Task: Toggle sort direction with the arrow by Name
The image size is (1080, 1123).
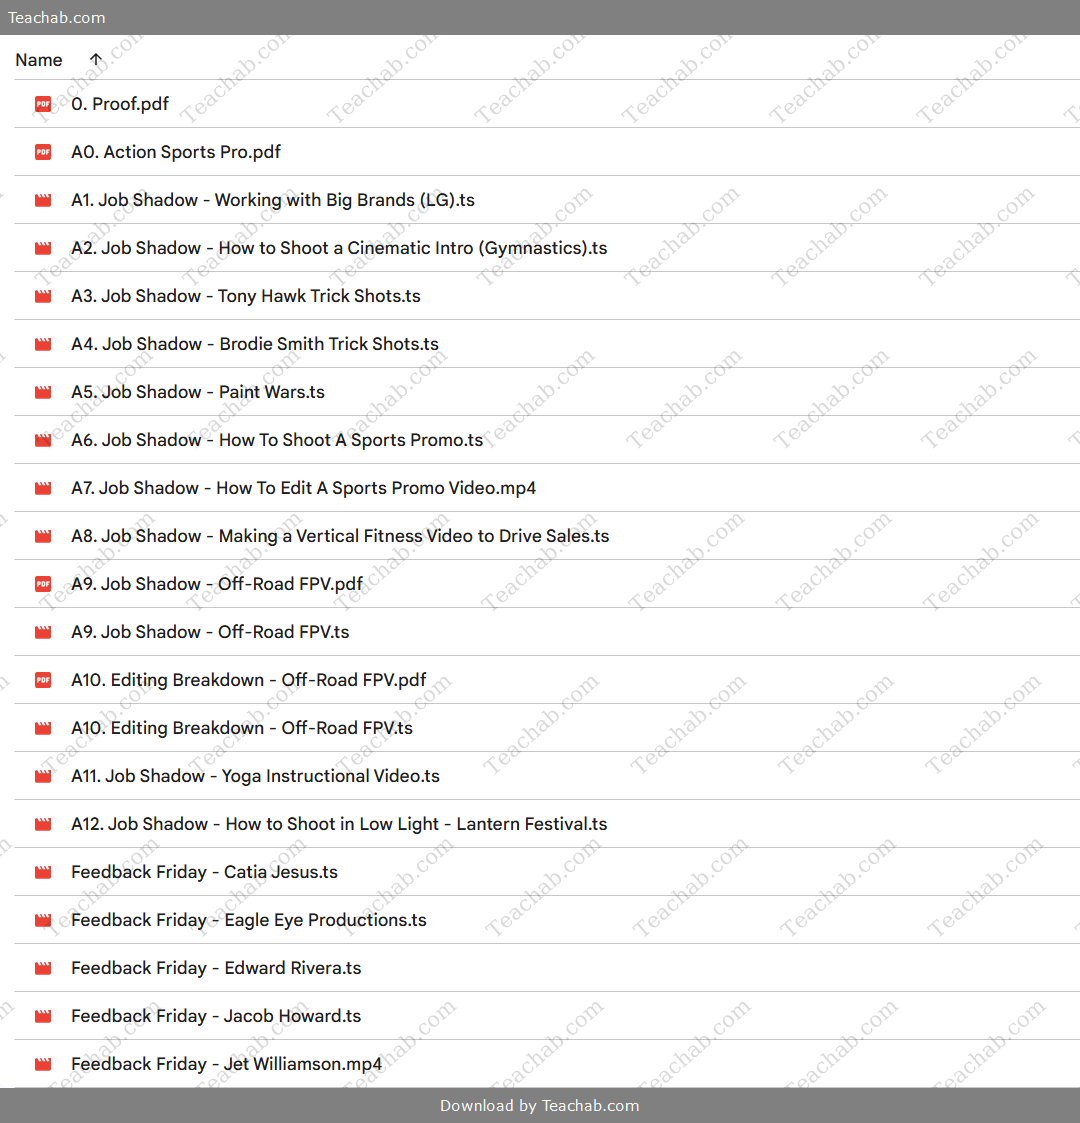Action: [96, 60]
